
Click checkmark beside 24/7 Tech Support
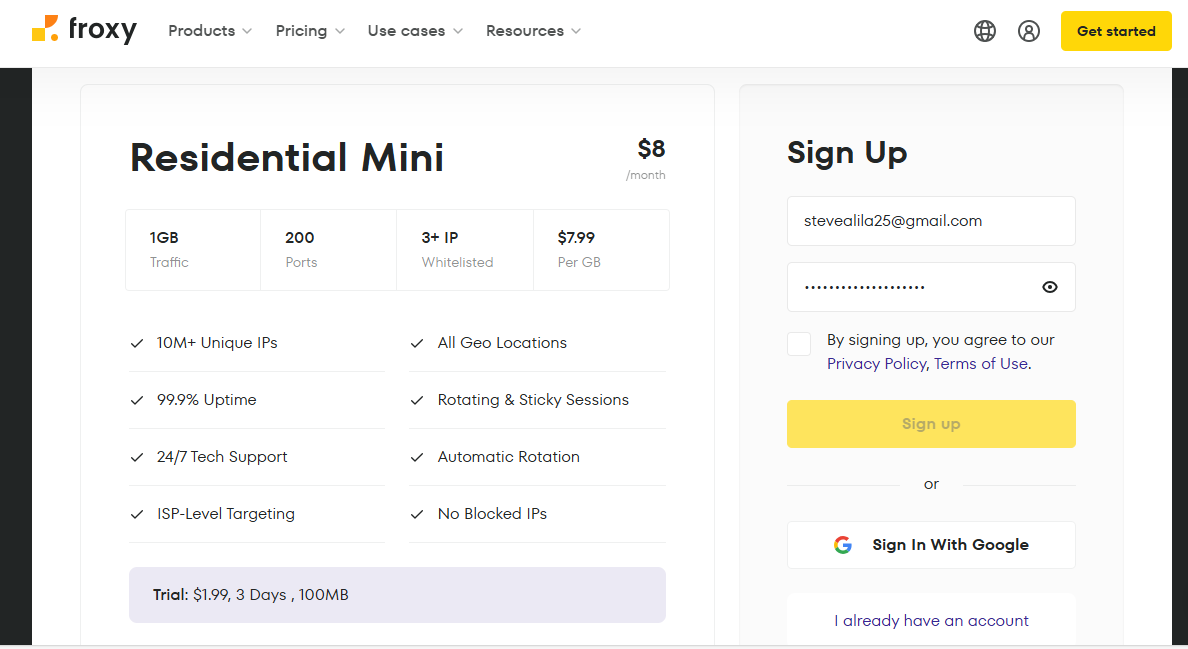137,457
